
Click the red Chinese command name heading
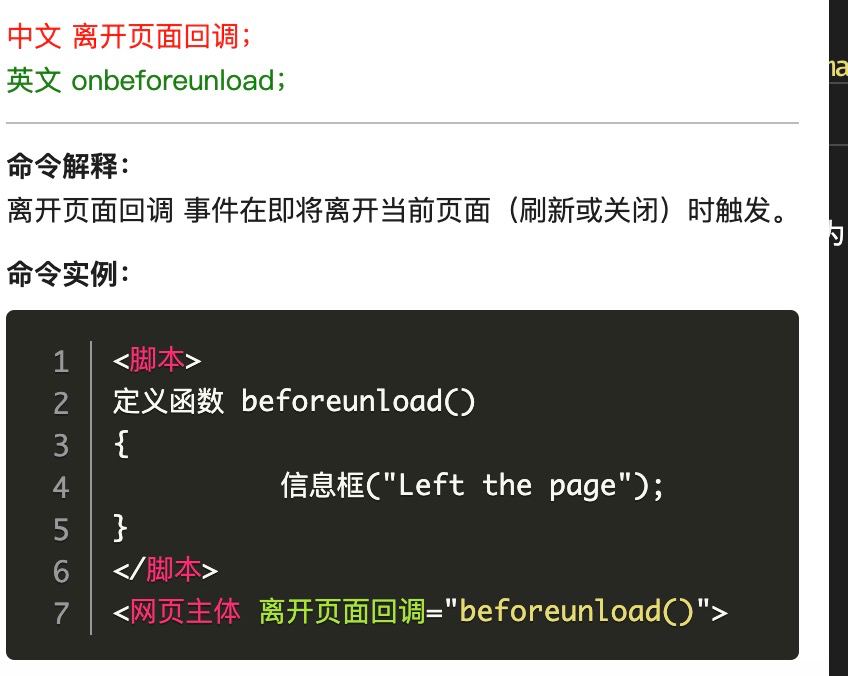[129, 37]
